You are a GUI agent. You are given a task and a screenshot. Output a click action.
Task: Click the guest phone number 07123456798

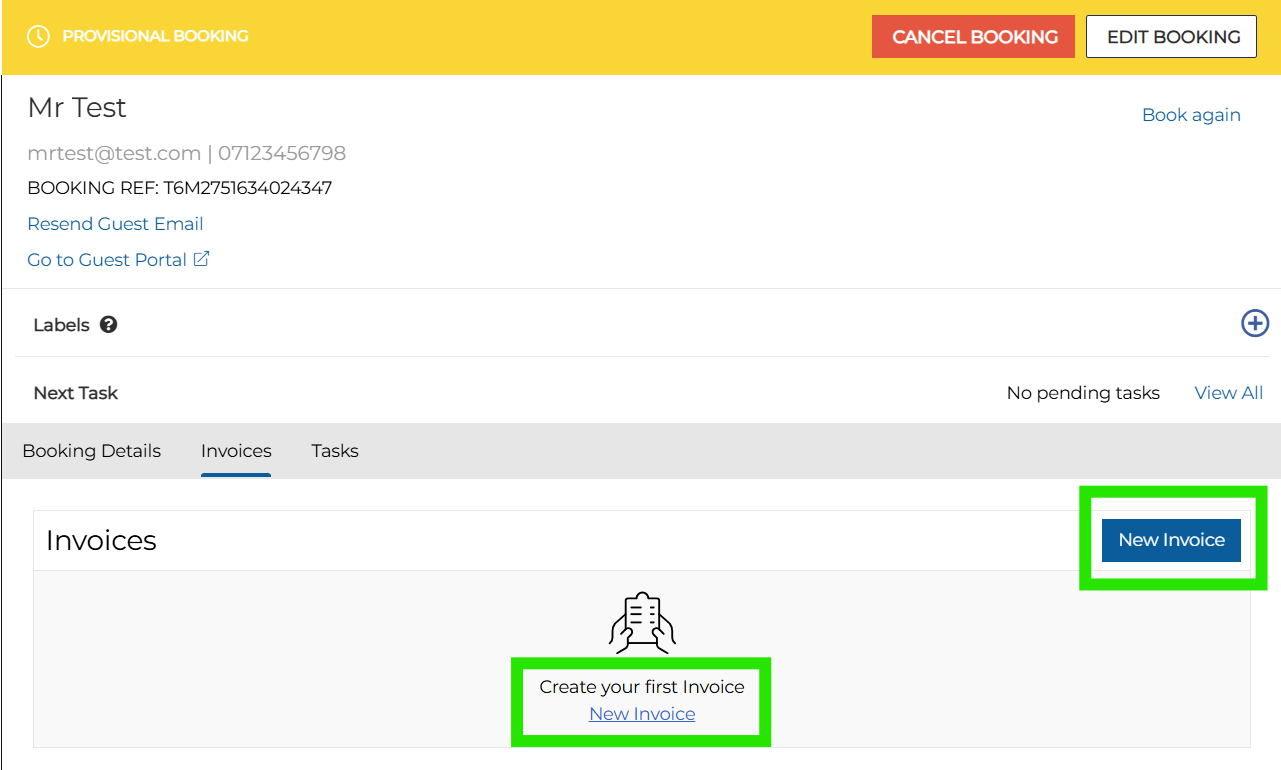click(x=282, y=153)
